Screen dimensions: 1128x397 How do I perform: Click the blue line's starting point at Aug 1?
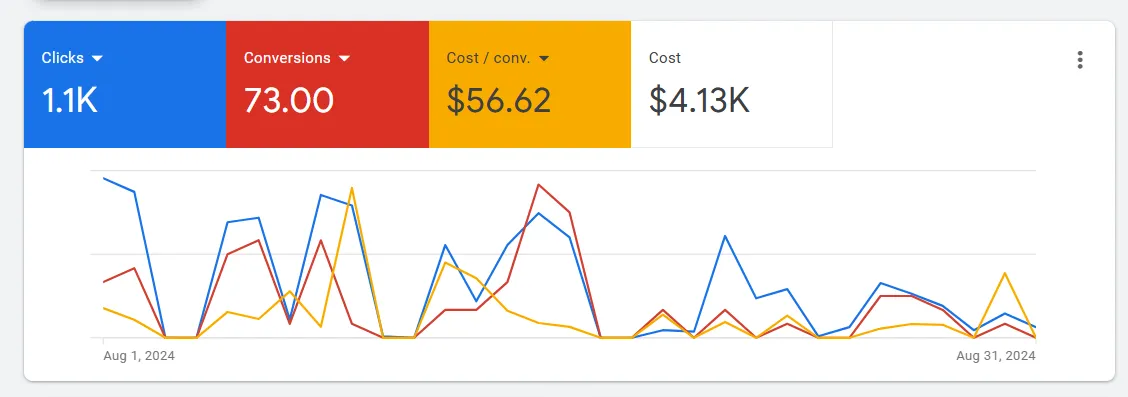point(104,178)
